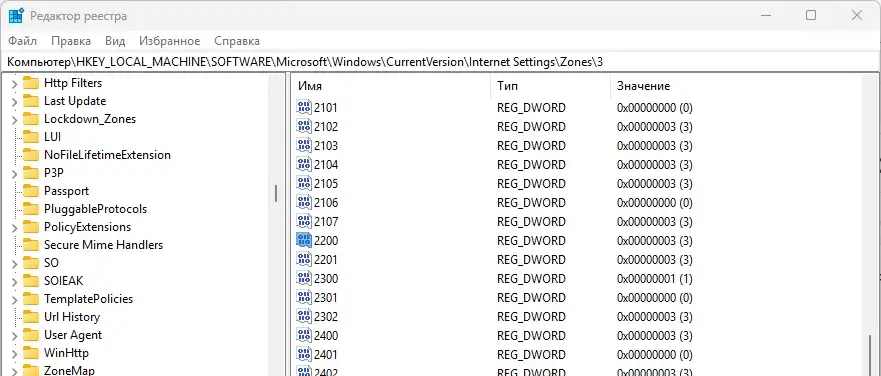Select the User Agent key label
The height and width of the screenshot is (376, 881).
(x=73, y=335)
